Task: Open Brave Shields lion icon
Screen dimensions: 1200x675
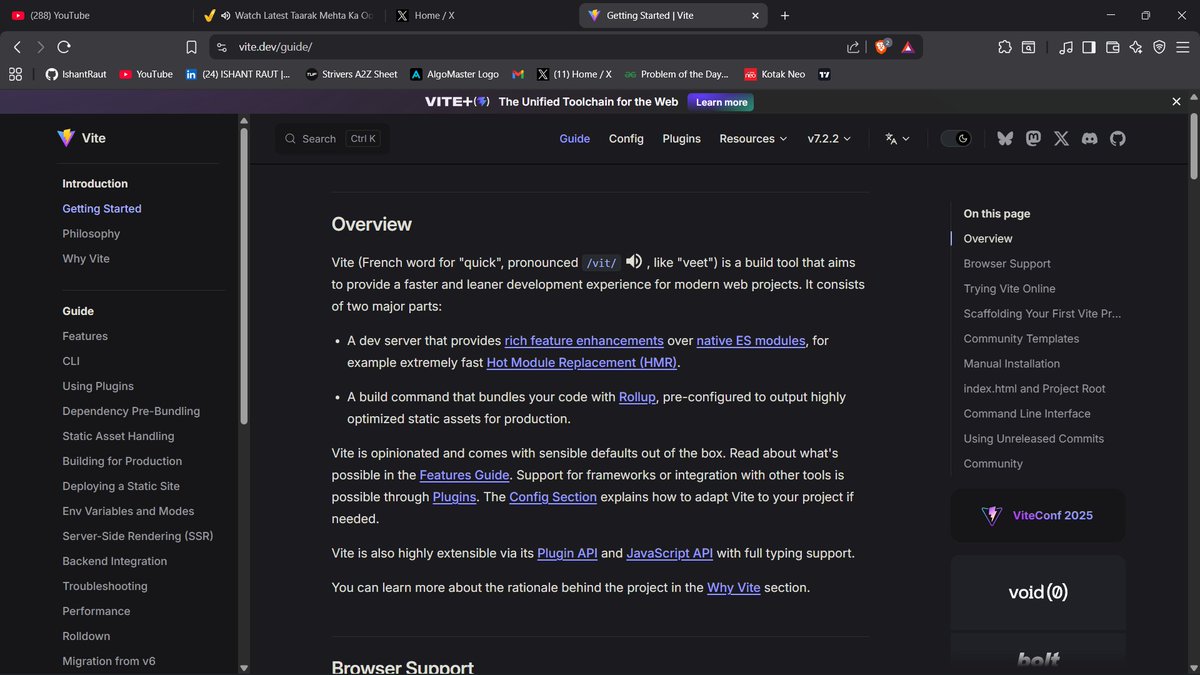Action: click(x=883, y=46)
